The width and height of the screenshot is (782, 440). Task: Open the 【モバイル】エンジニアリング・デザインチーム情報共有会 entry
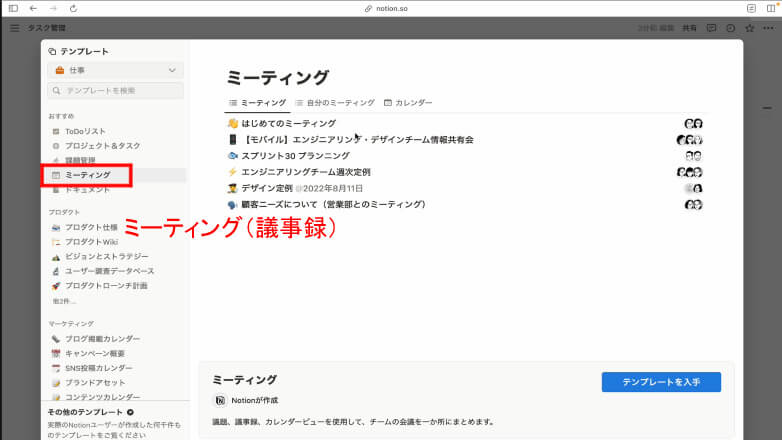click(358, 140)
